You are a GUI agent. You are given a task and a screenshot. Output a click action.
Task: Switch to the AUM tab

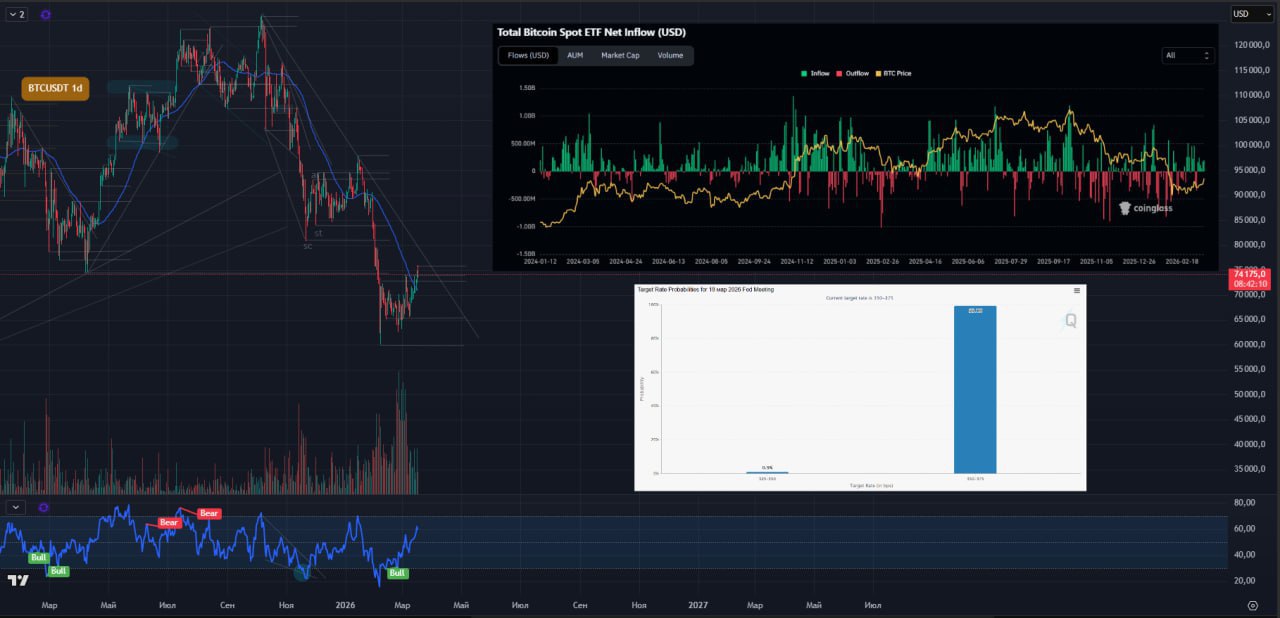[575, 56]
